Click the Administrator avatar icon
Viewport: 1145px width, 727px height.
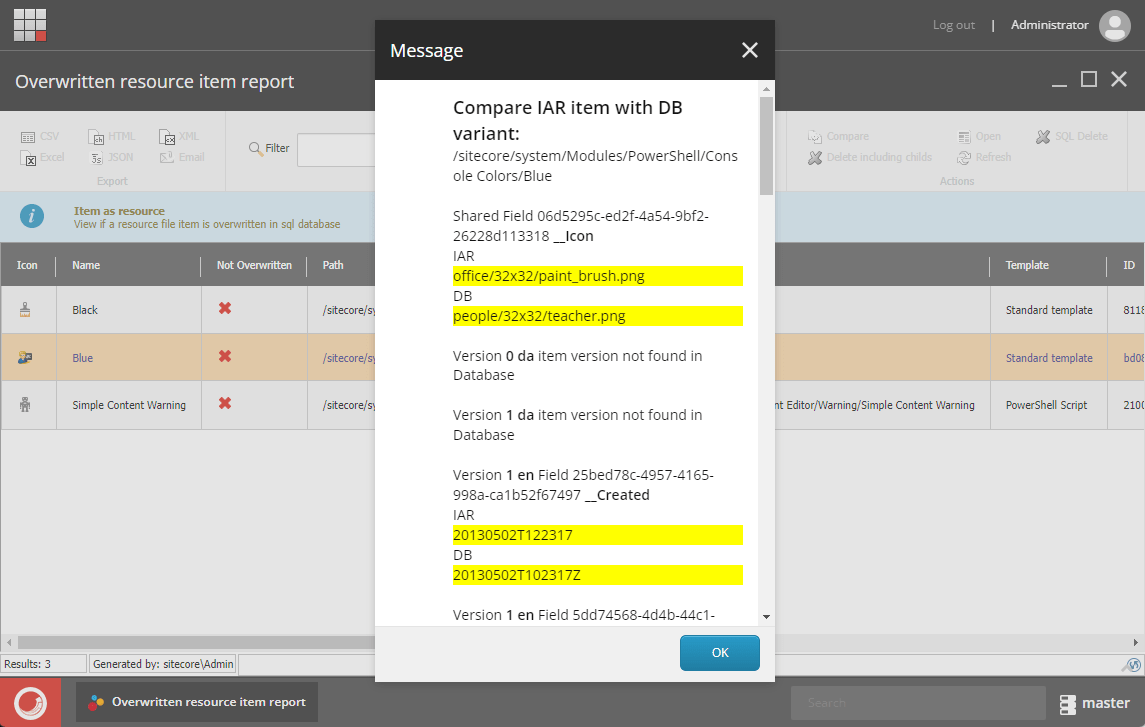pos(1114,25)
